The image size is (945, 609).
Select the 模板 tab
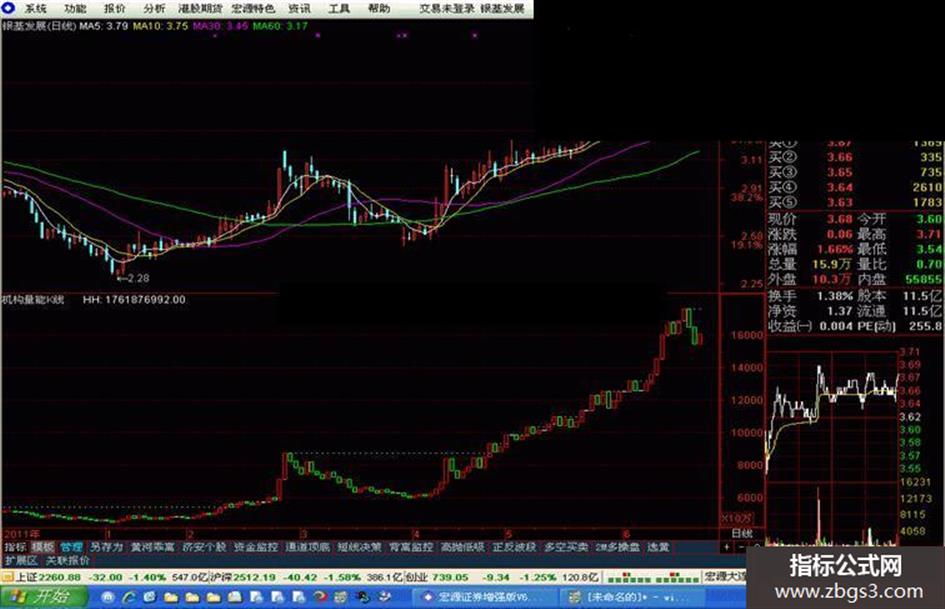tap(43, 547)
